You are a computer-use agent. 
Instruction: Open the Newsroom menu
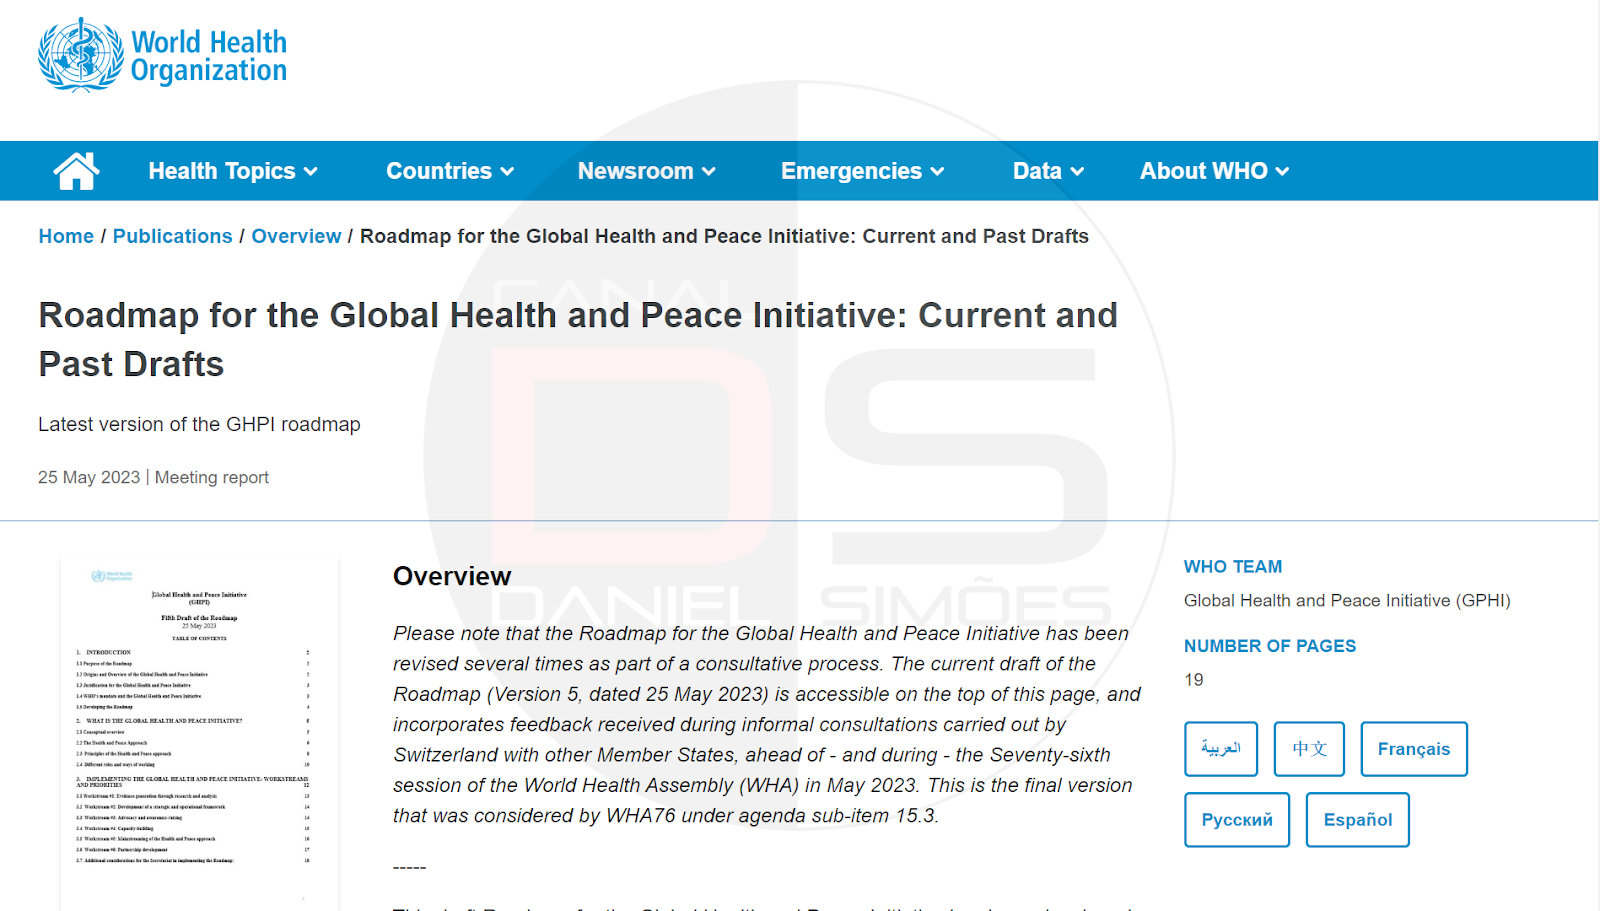[x=647, y=171]
